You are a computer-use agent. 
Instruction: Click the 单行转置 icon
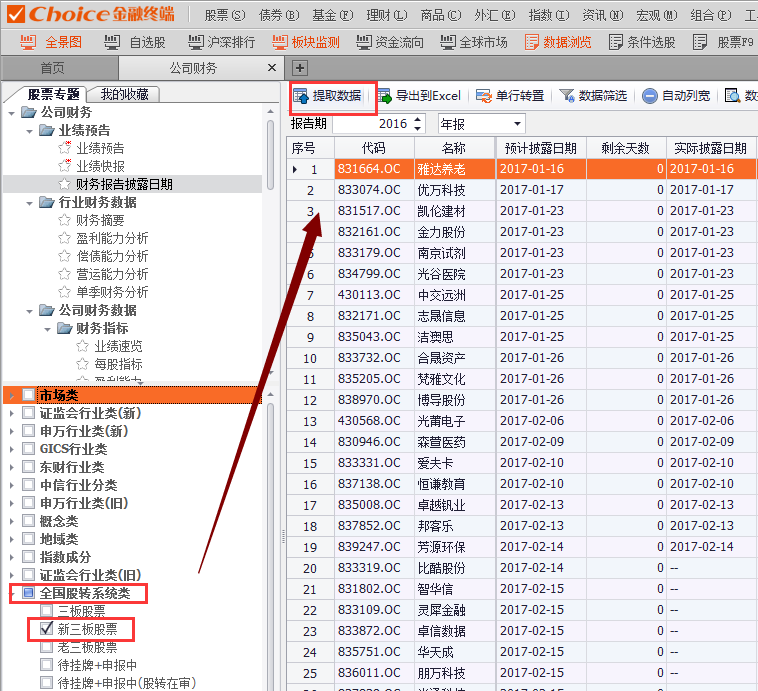tap(483, 96)
